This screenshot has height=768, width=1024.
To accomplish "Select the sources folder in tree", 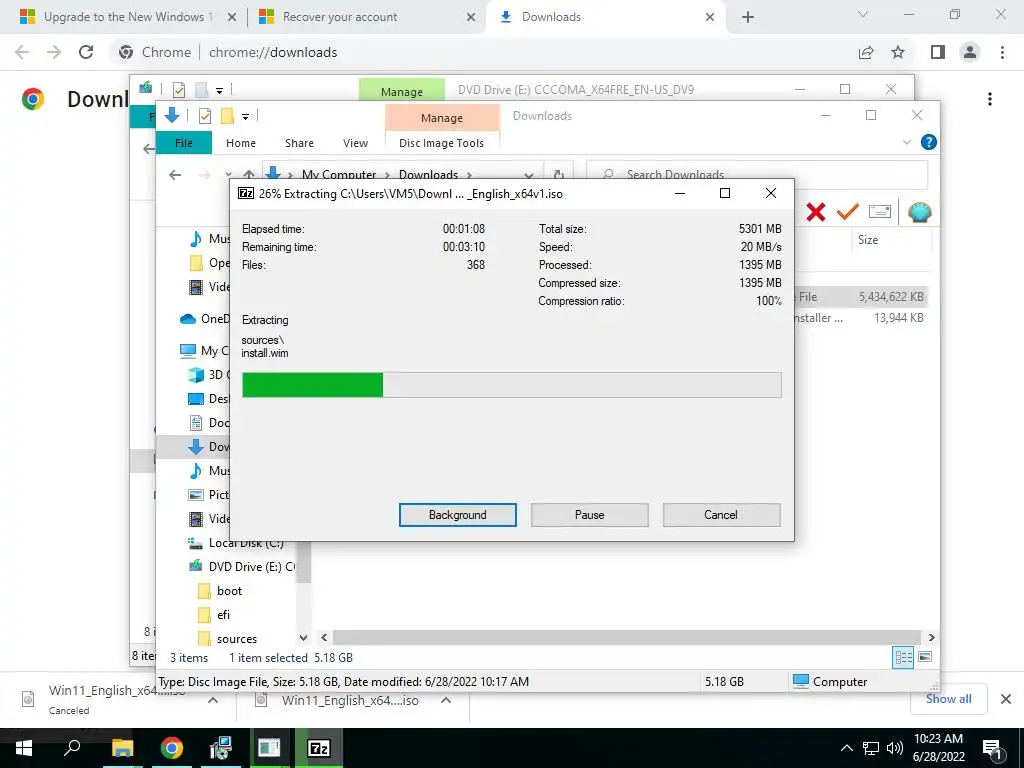I will tap(236, 639).
